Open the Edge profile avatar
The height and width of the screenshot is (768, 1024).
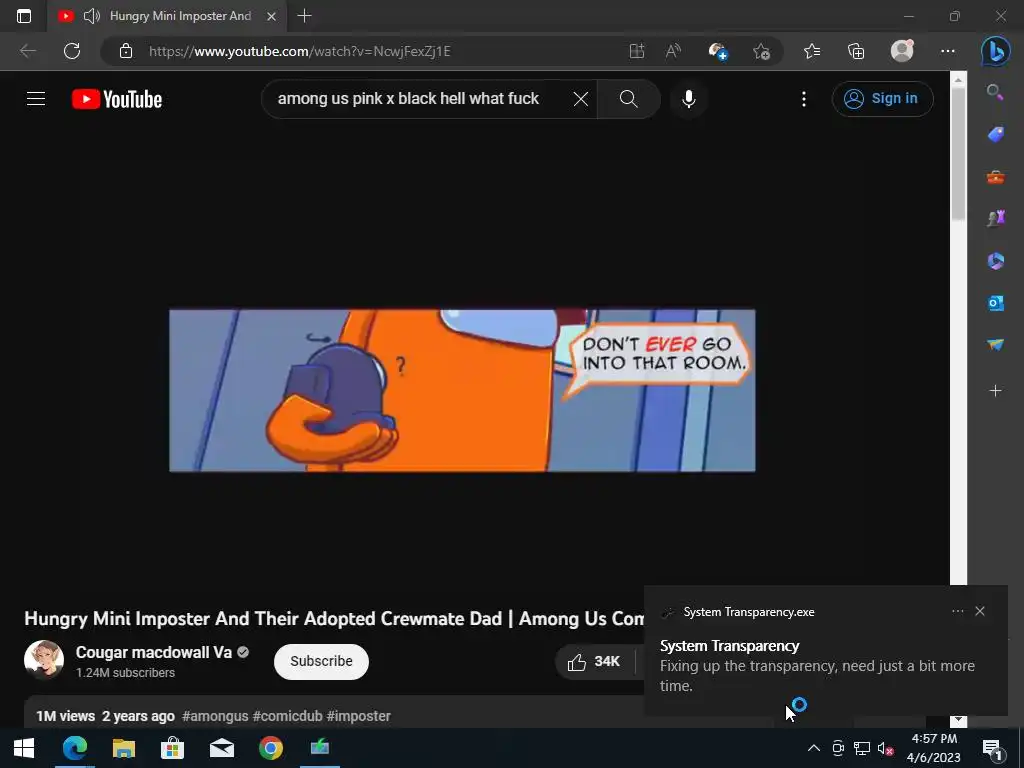tap(902, 51)
